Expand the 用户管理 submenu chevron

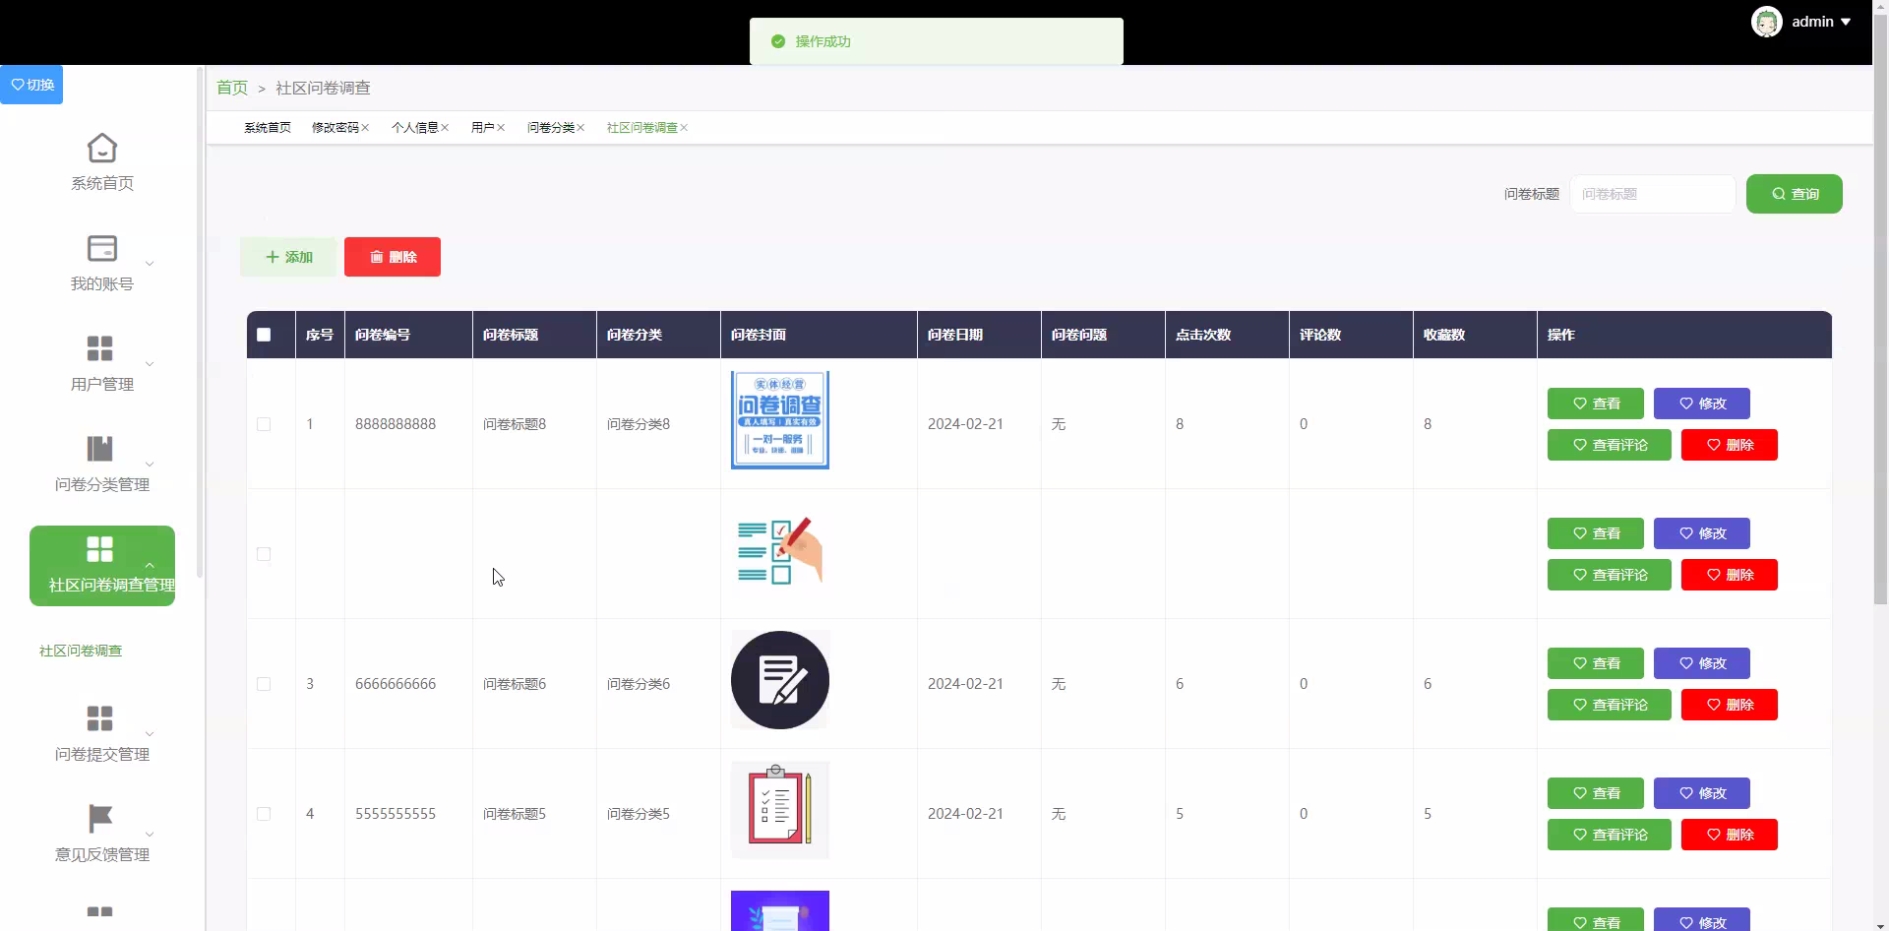(150, 364)
